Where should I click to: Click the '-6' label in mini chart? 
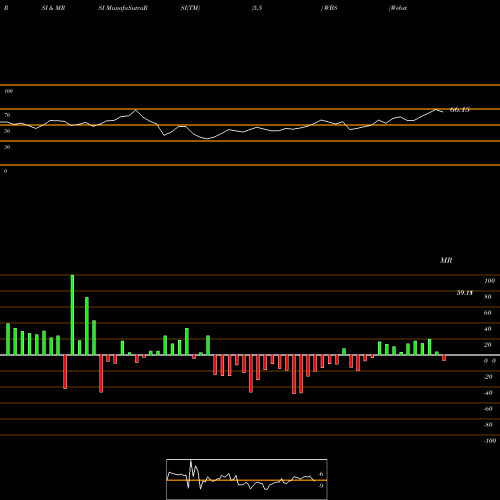click(321, 474)
